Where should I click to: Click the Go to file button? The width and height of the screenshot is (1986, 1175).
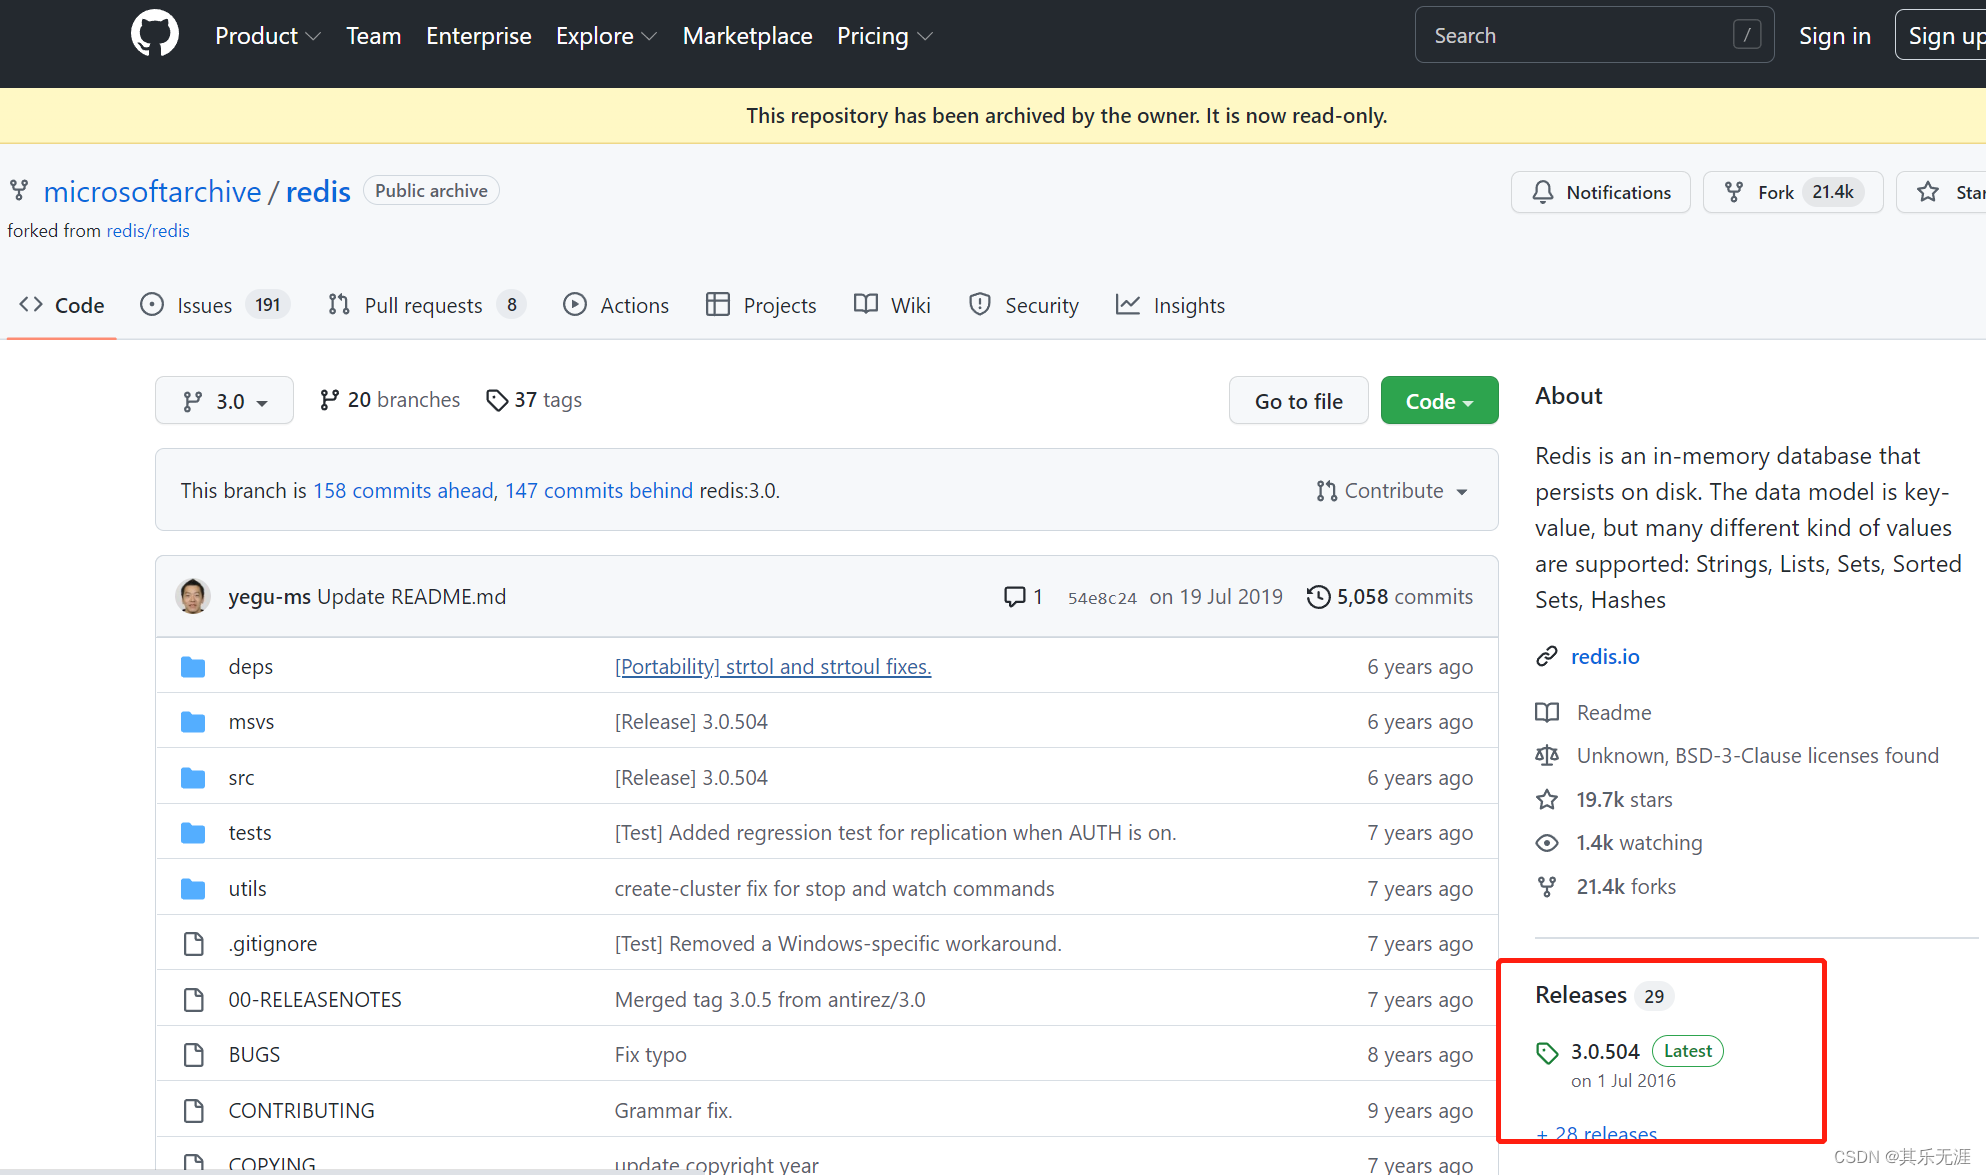click(x=1298, y=401)
